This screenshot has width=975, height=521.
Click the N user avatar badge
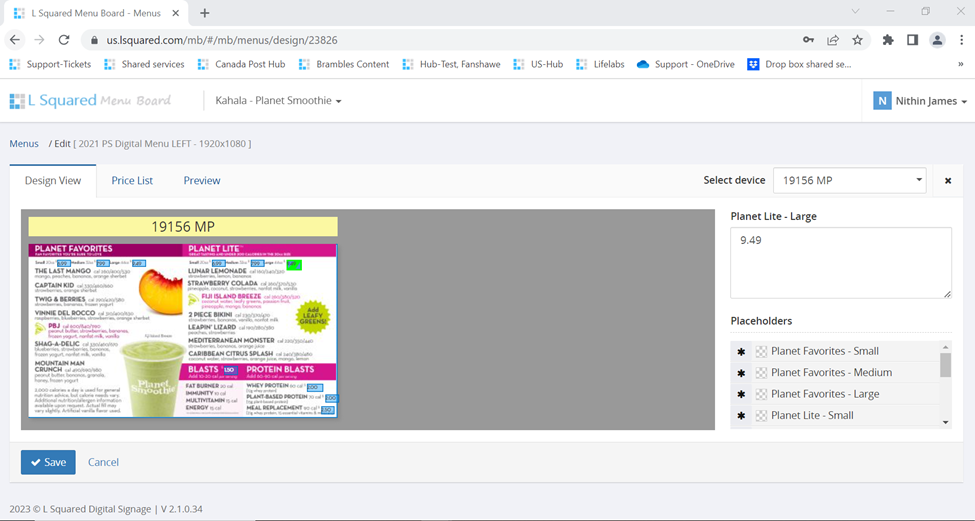pyautogui.click(x=882, y=101)
